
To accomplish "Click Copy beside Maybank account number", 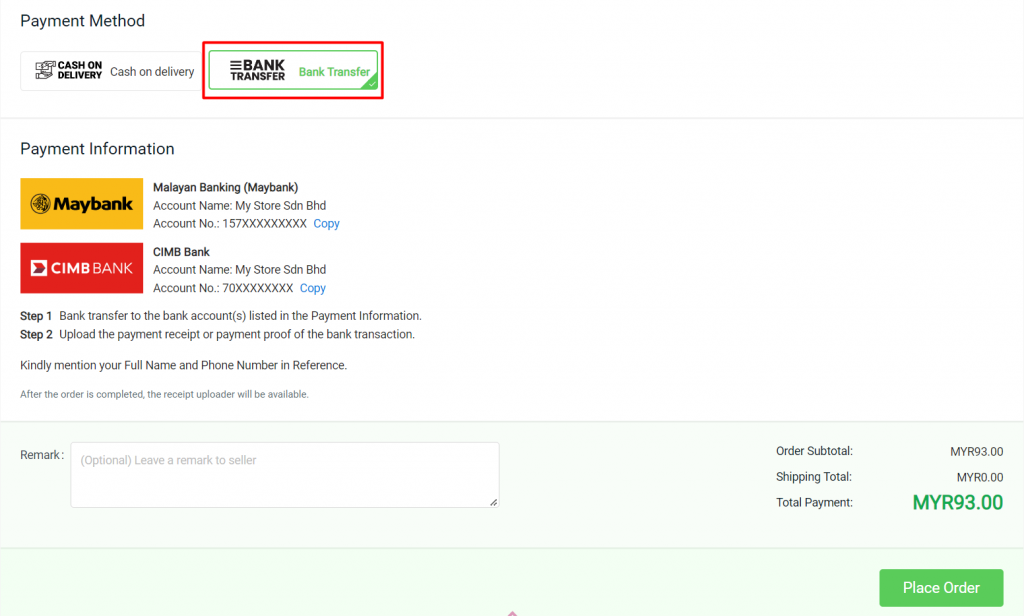I will tap(325, 224).
